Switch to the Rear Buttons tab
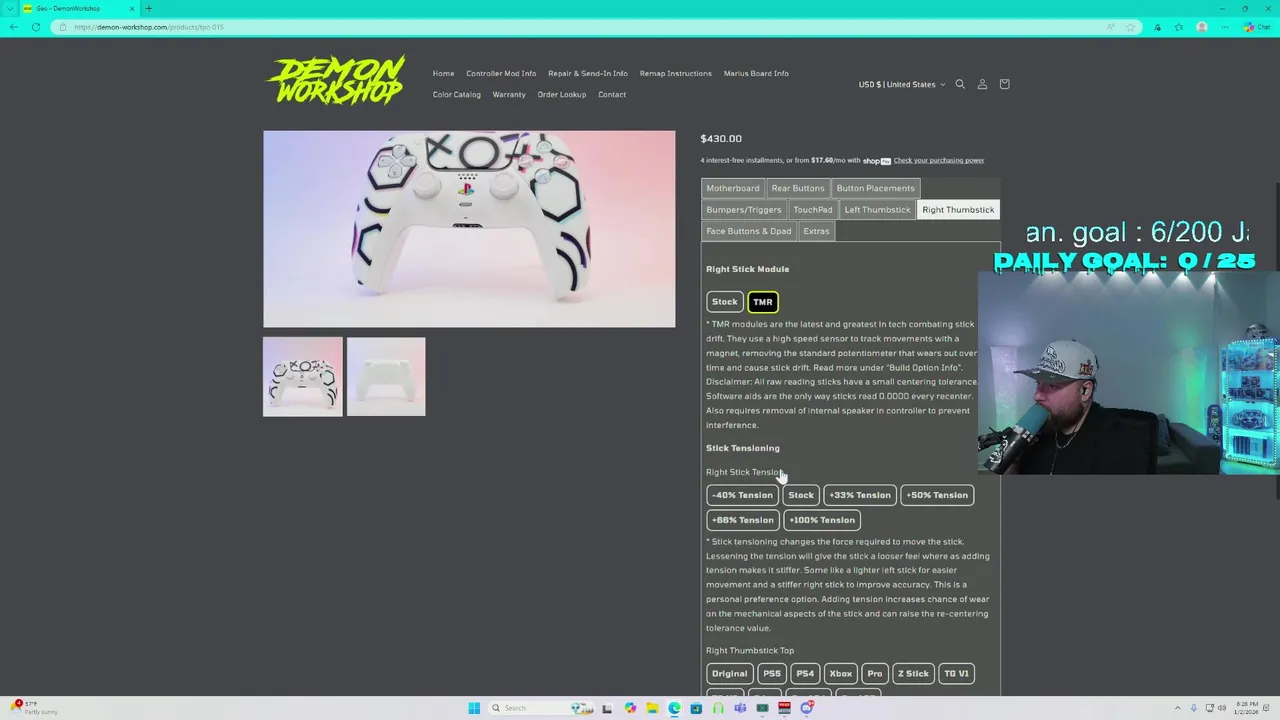The width and height of the screenshot is (1280, 720). point(798,188)
